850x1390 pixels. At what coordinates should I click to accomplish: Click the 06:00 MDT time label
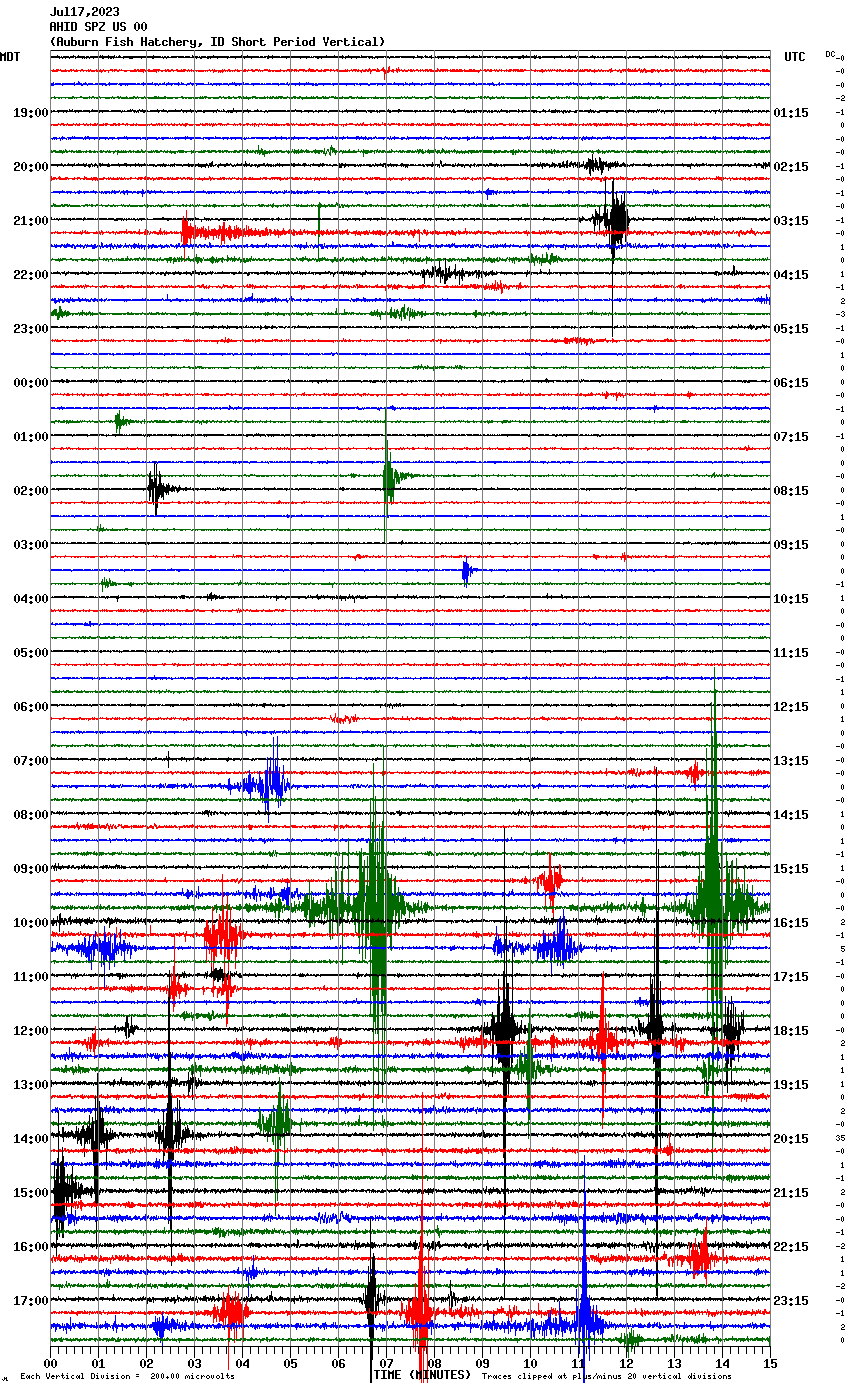pos(31,707)
